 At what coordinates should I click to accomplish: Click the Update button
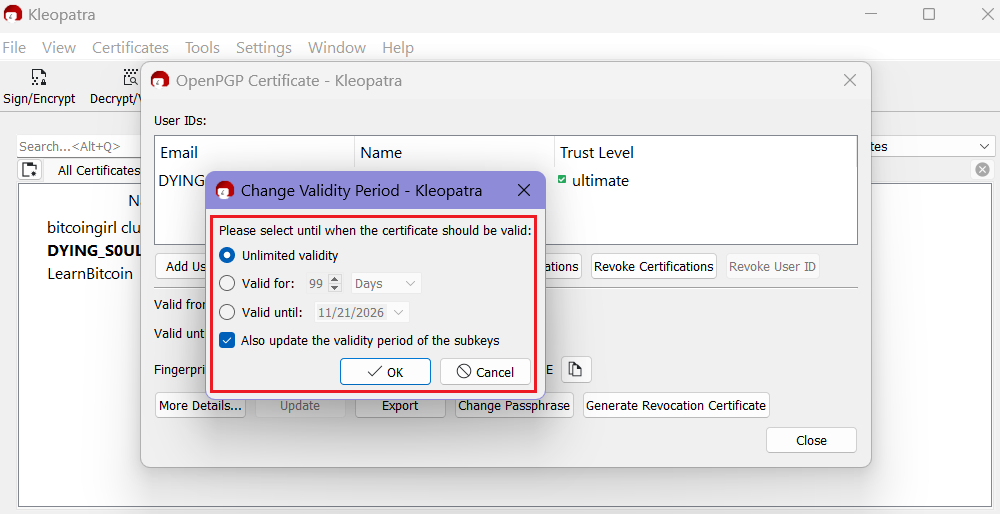(x=300, y=406)
